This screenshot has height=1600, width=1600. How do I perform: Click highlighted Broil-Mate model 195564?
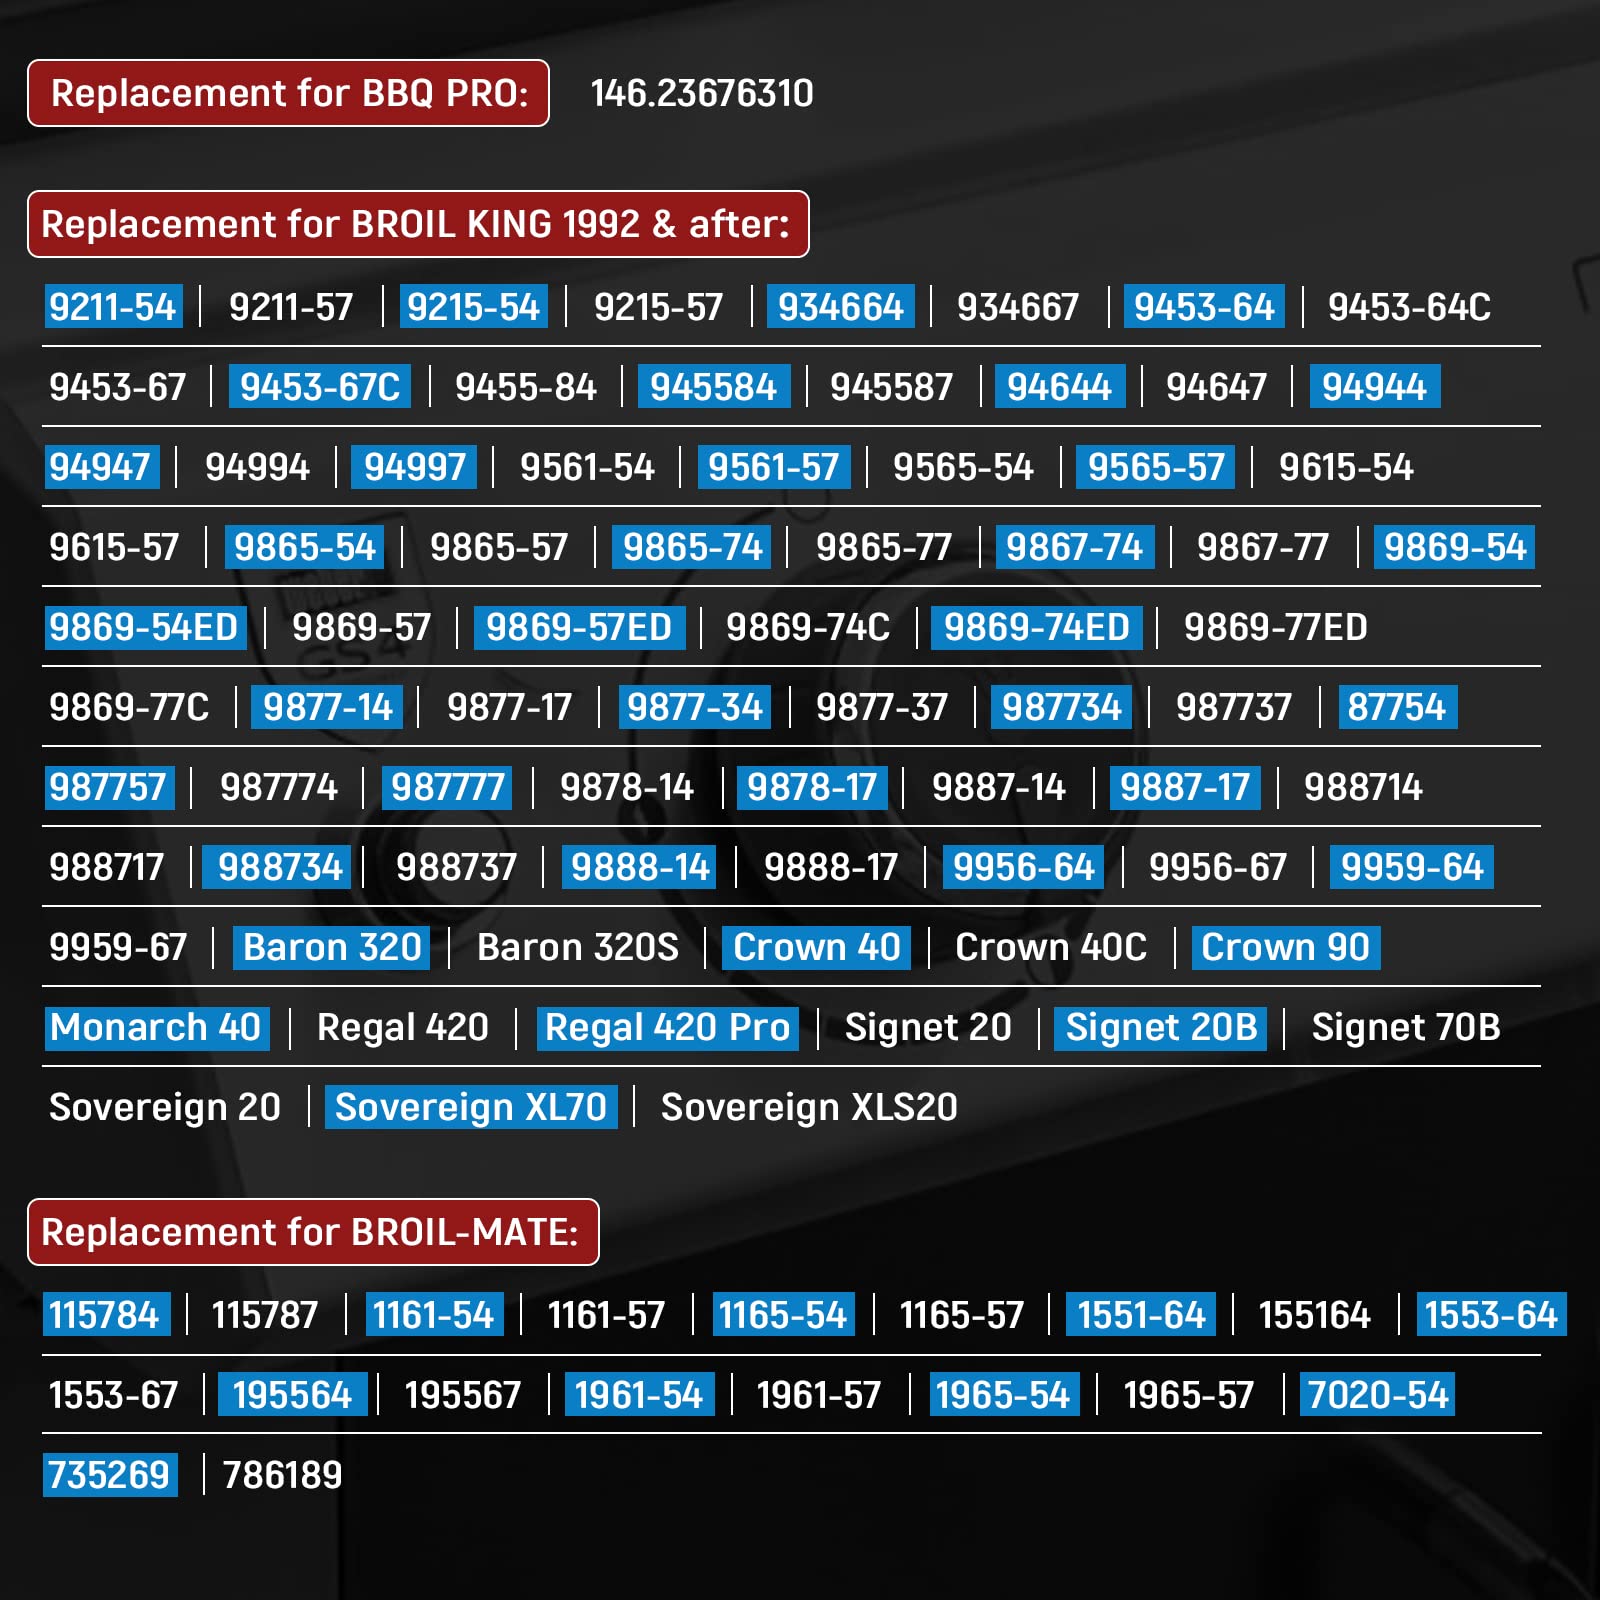292,1395
